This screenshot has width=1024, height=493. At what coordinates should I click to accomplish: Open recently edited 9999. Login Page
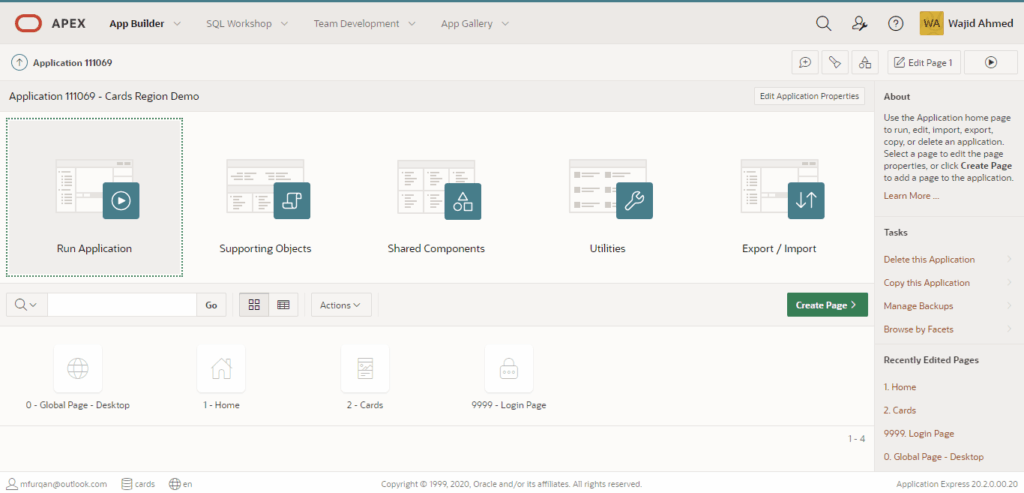919,434
